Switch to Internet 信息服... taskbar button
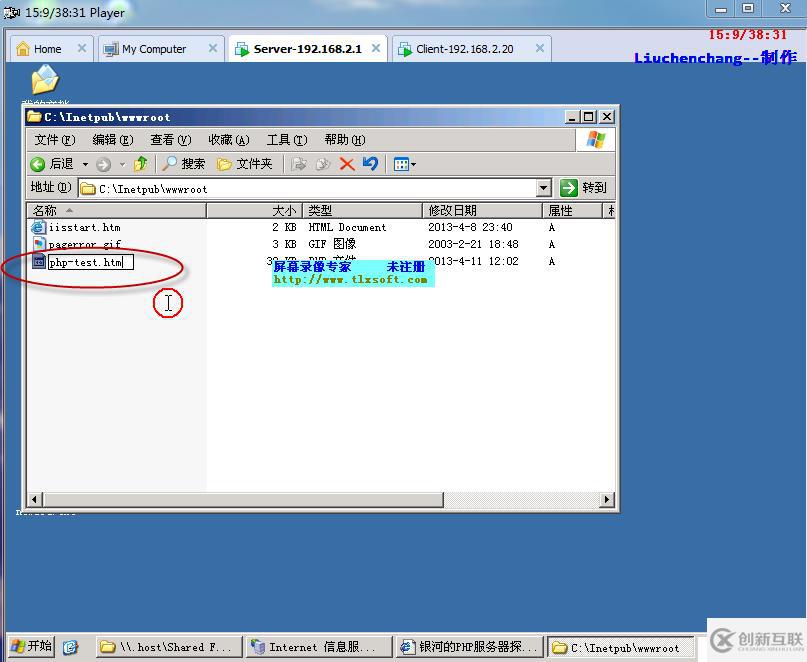The image size is (807, 662). (319, 647)
